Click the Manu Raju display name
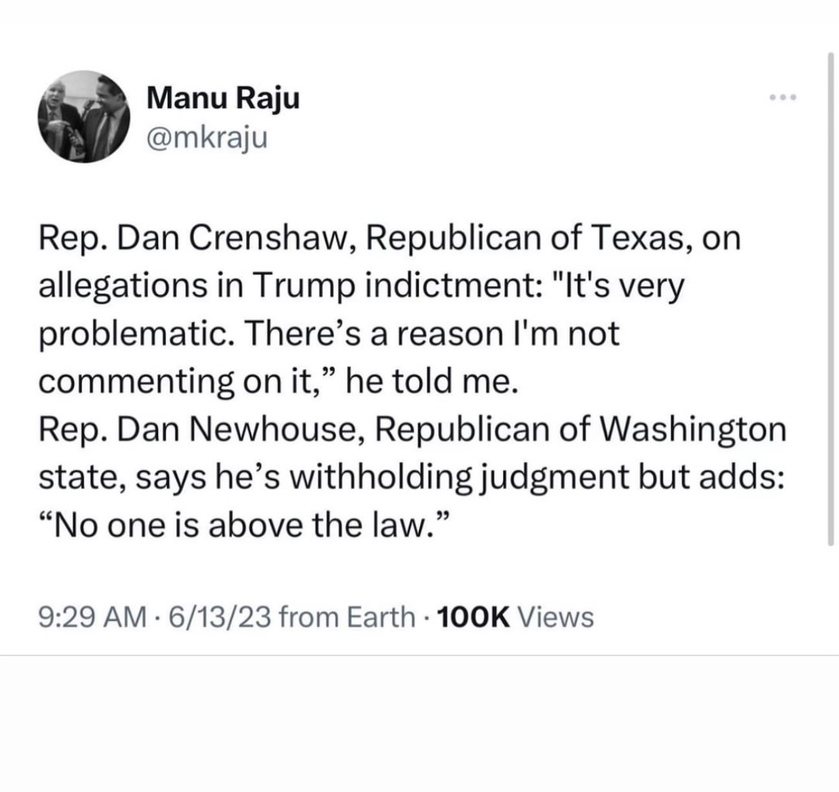Screen dimensions: 839x792 pyautogui.click(x=223, y=98)
